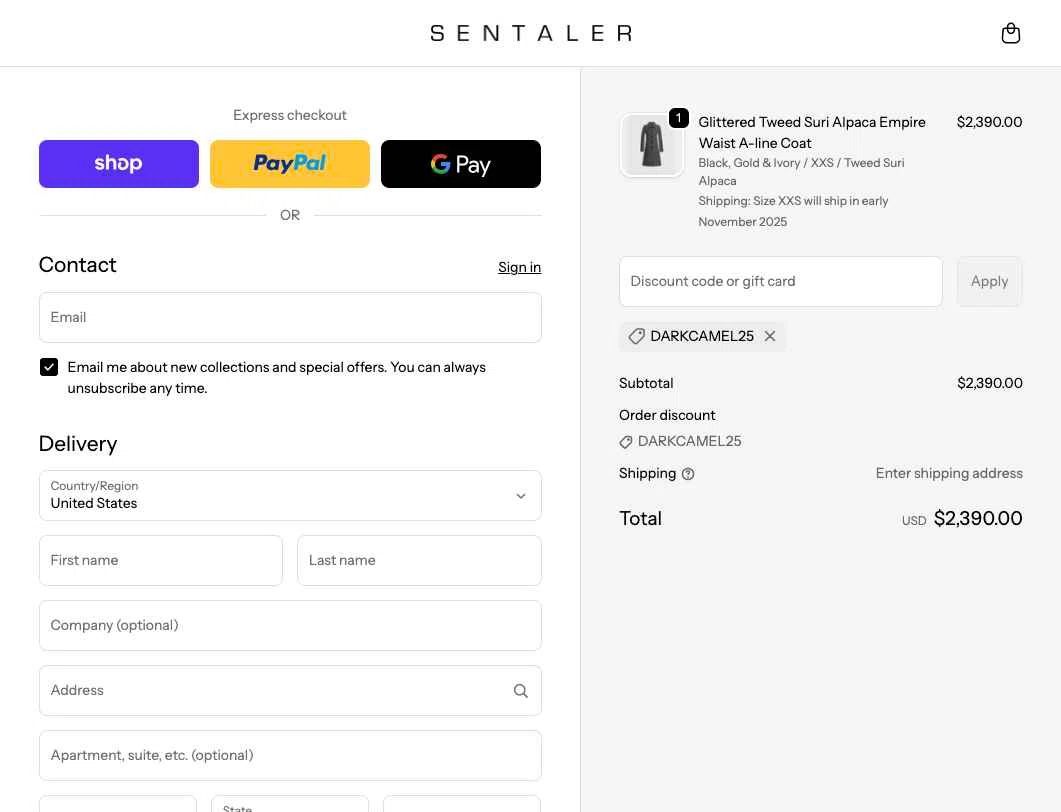
Task: Click the Address input field
Action: 290,690
